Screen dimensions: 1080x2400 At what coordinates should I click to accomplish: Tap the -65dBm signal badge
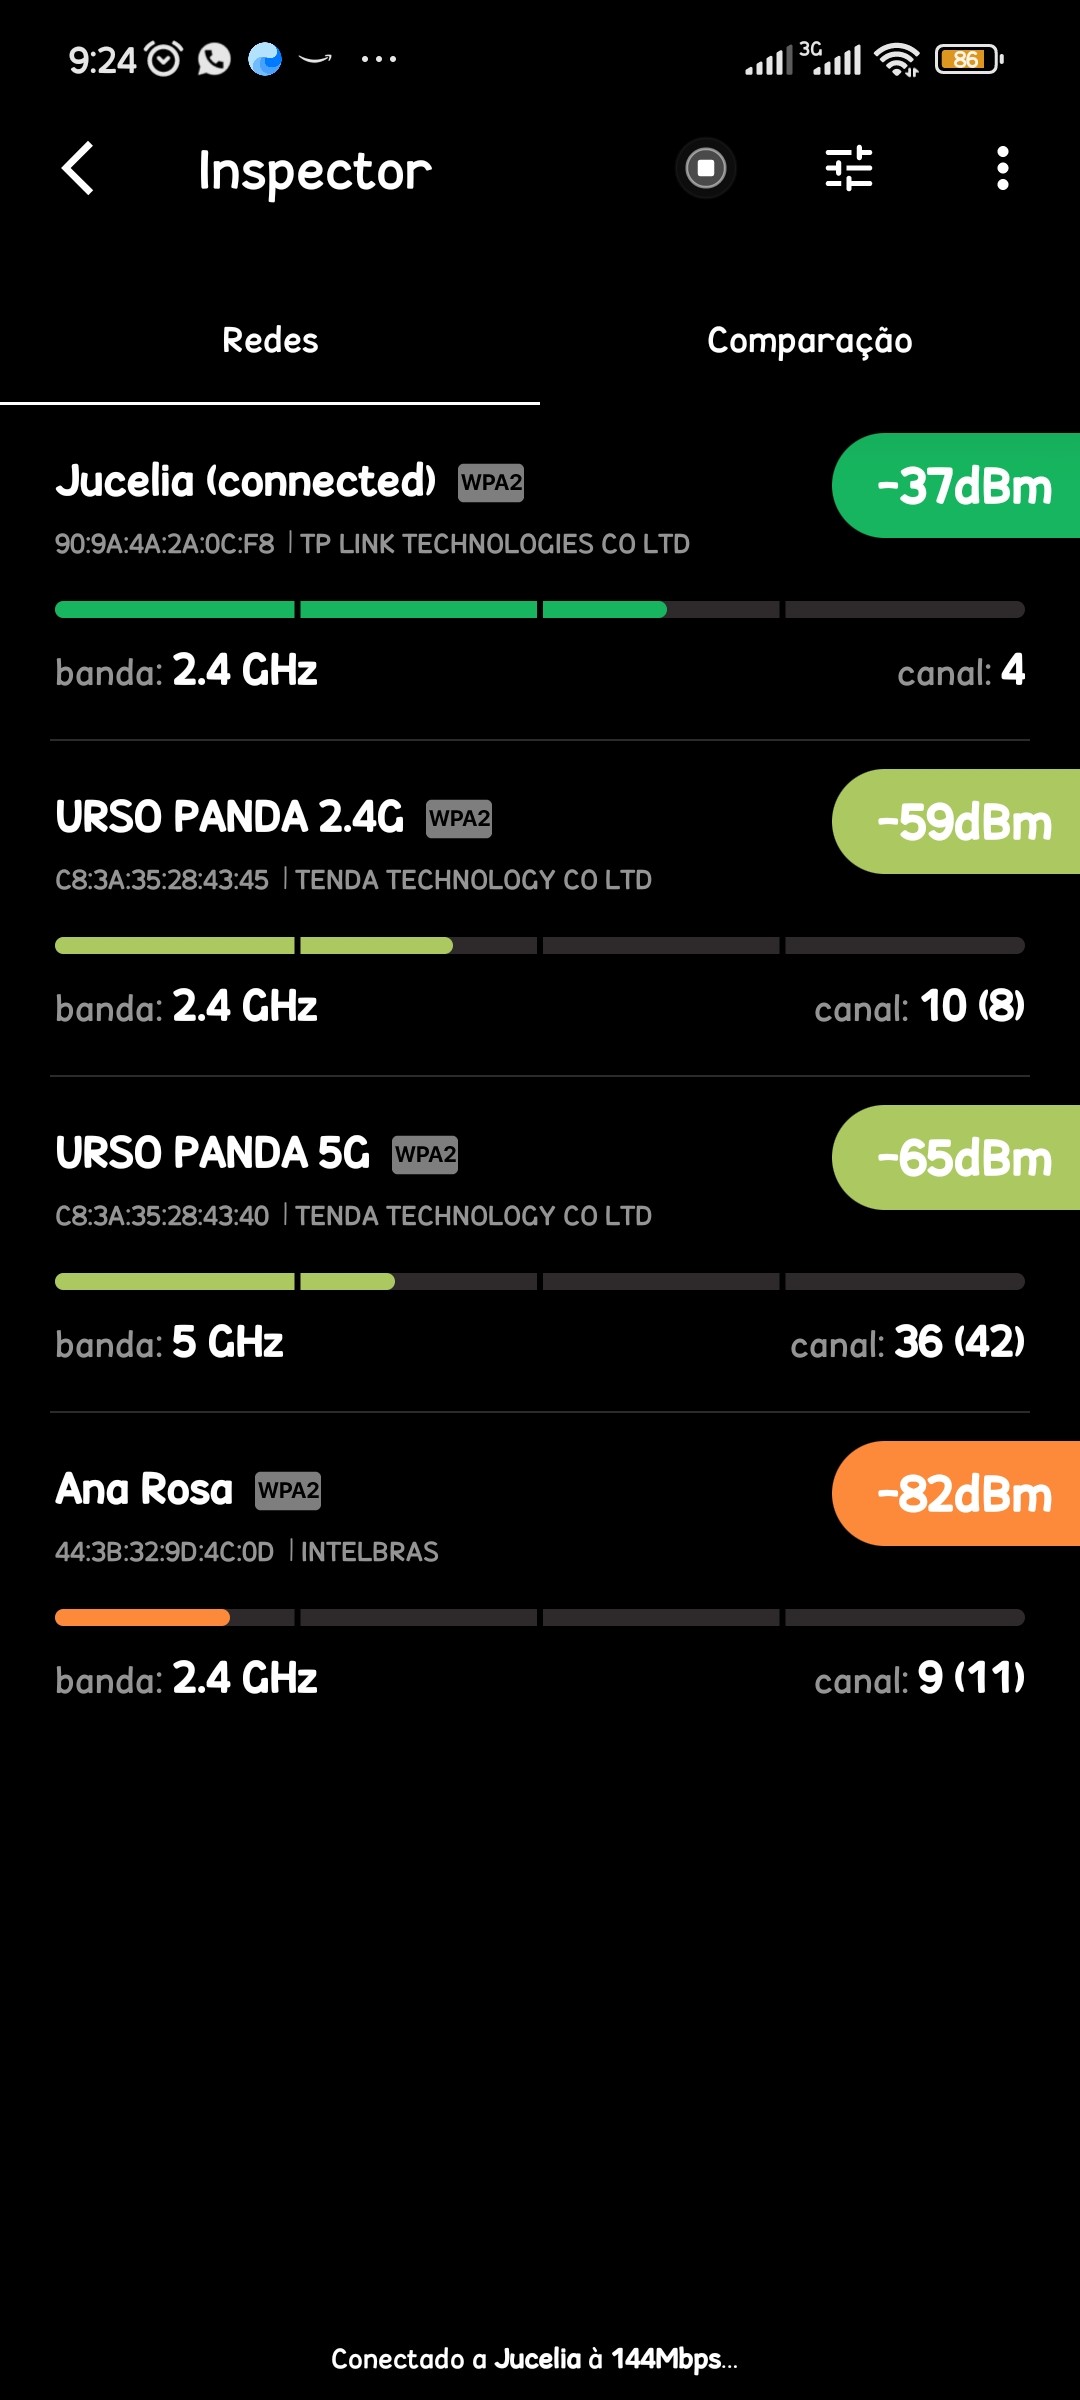click(x=960, y=1158)
